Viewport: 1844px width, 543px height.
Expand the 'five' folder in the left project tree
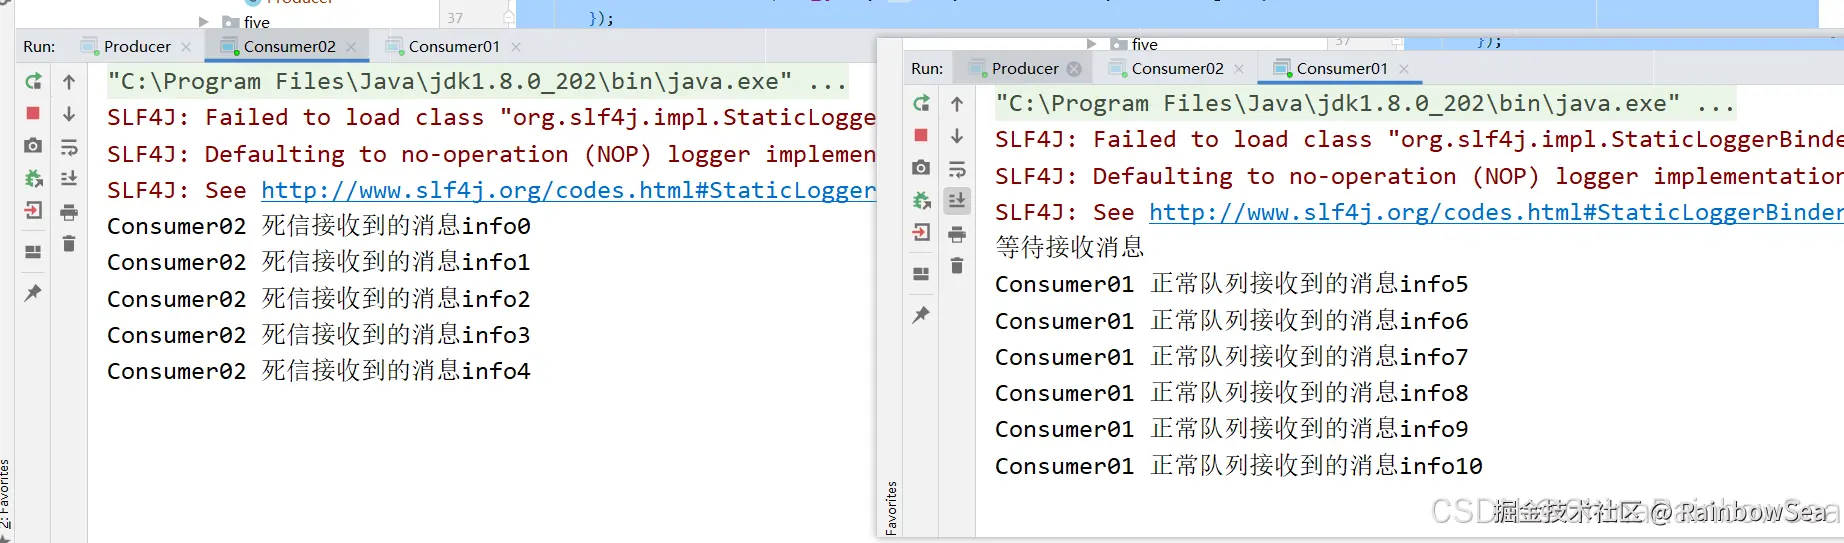[x=204, y=21]
